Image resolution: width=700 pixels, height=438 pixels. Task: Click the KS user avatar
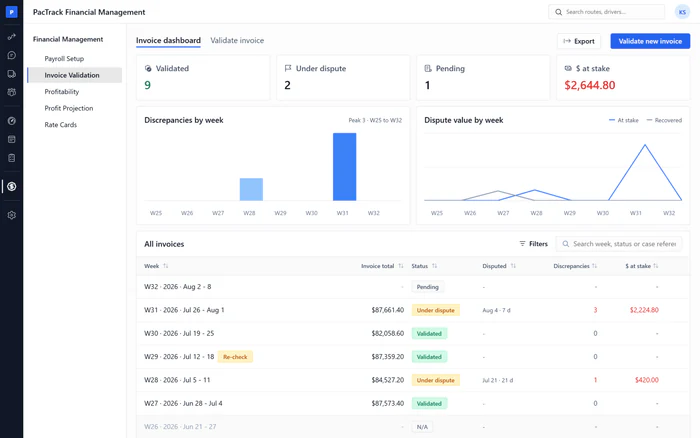(682, 12)
